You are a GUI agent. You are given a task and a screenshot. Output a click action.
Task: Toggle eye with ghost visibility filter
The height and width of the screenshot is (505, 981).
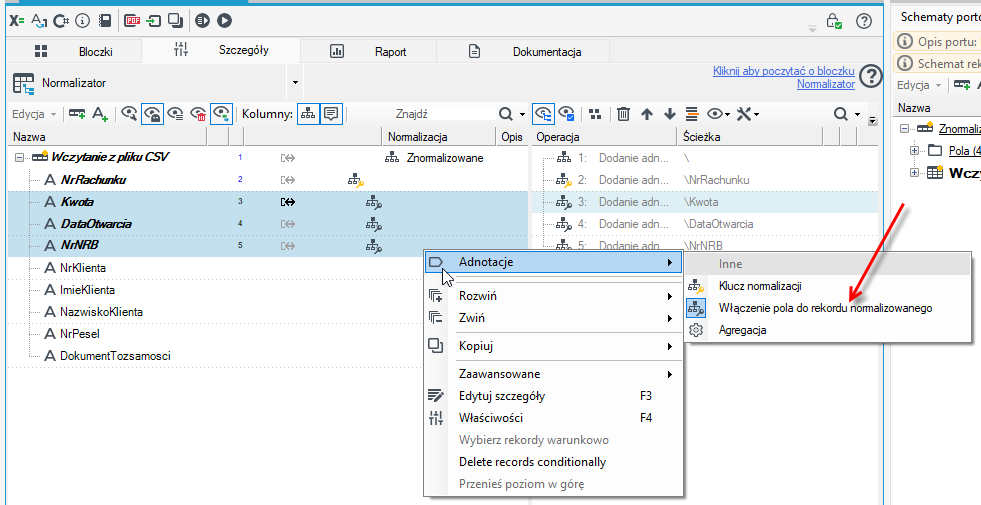(153, 114)
